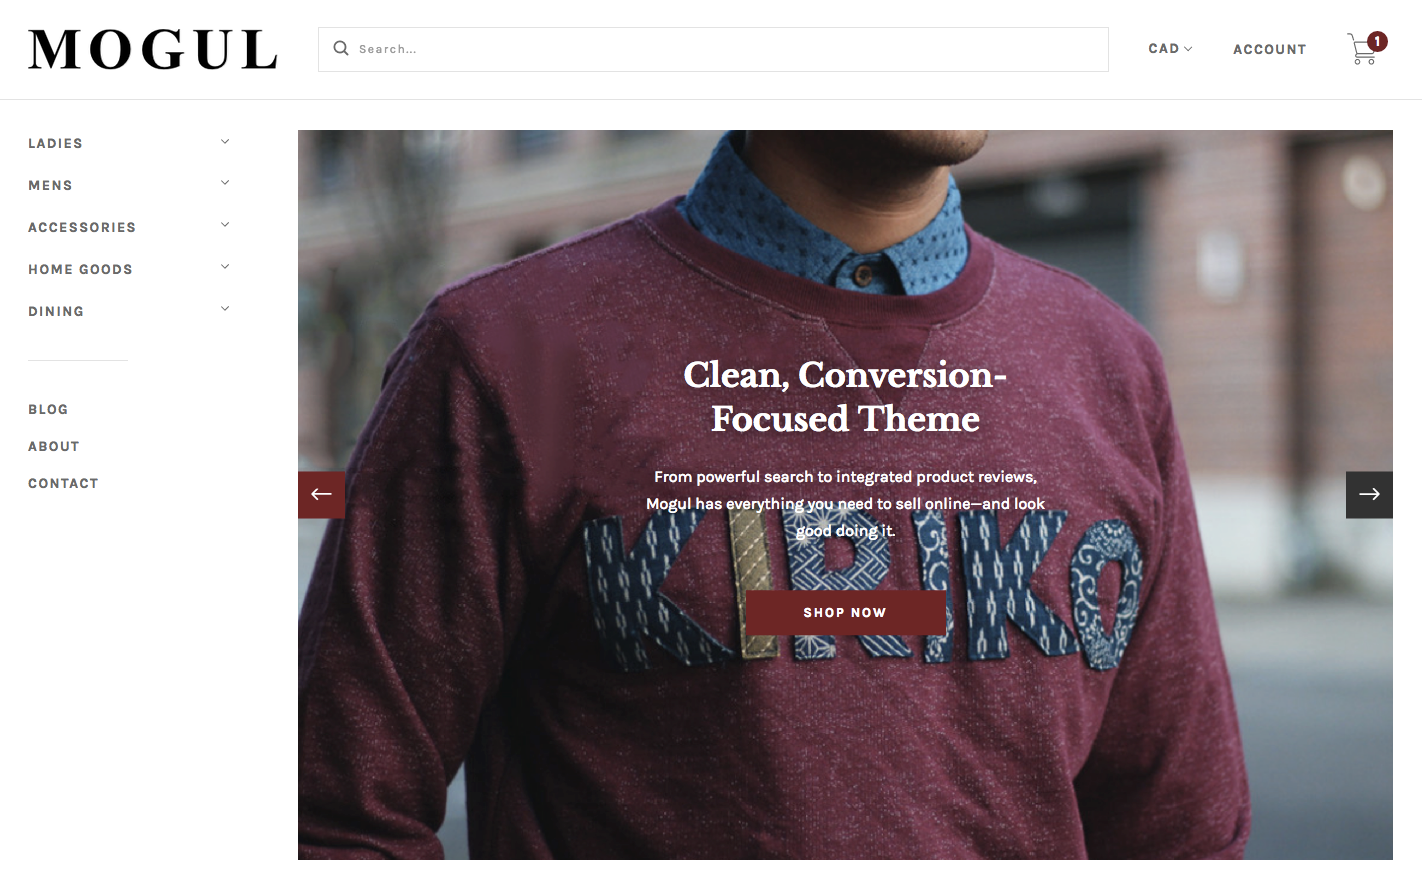Image resolution: width=1422 pixels, height=893 pixels.
Task: Click the MOGUL store logo
Action: 152,50
